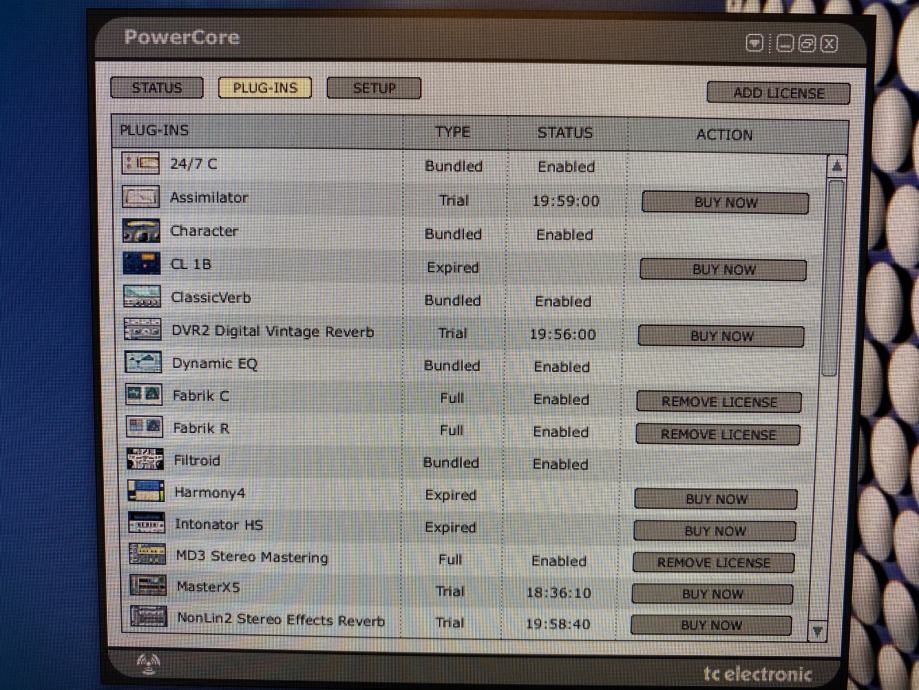Click the Filtroid plug-in icon
Image resolution: width=919 pixels, height=690 pixels.
(145, 460)
